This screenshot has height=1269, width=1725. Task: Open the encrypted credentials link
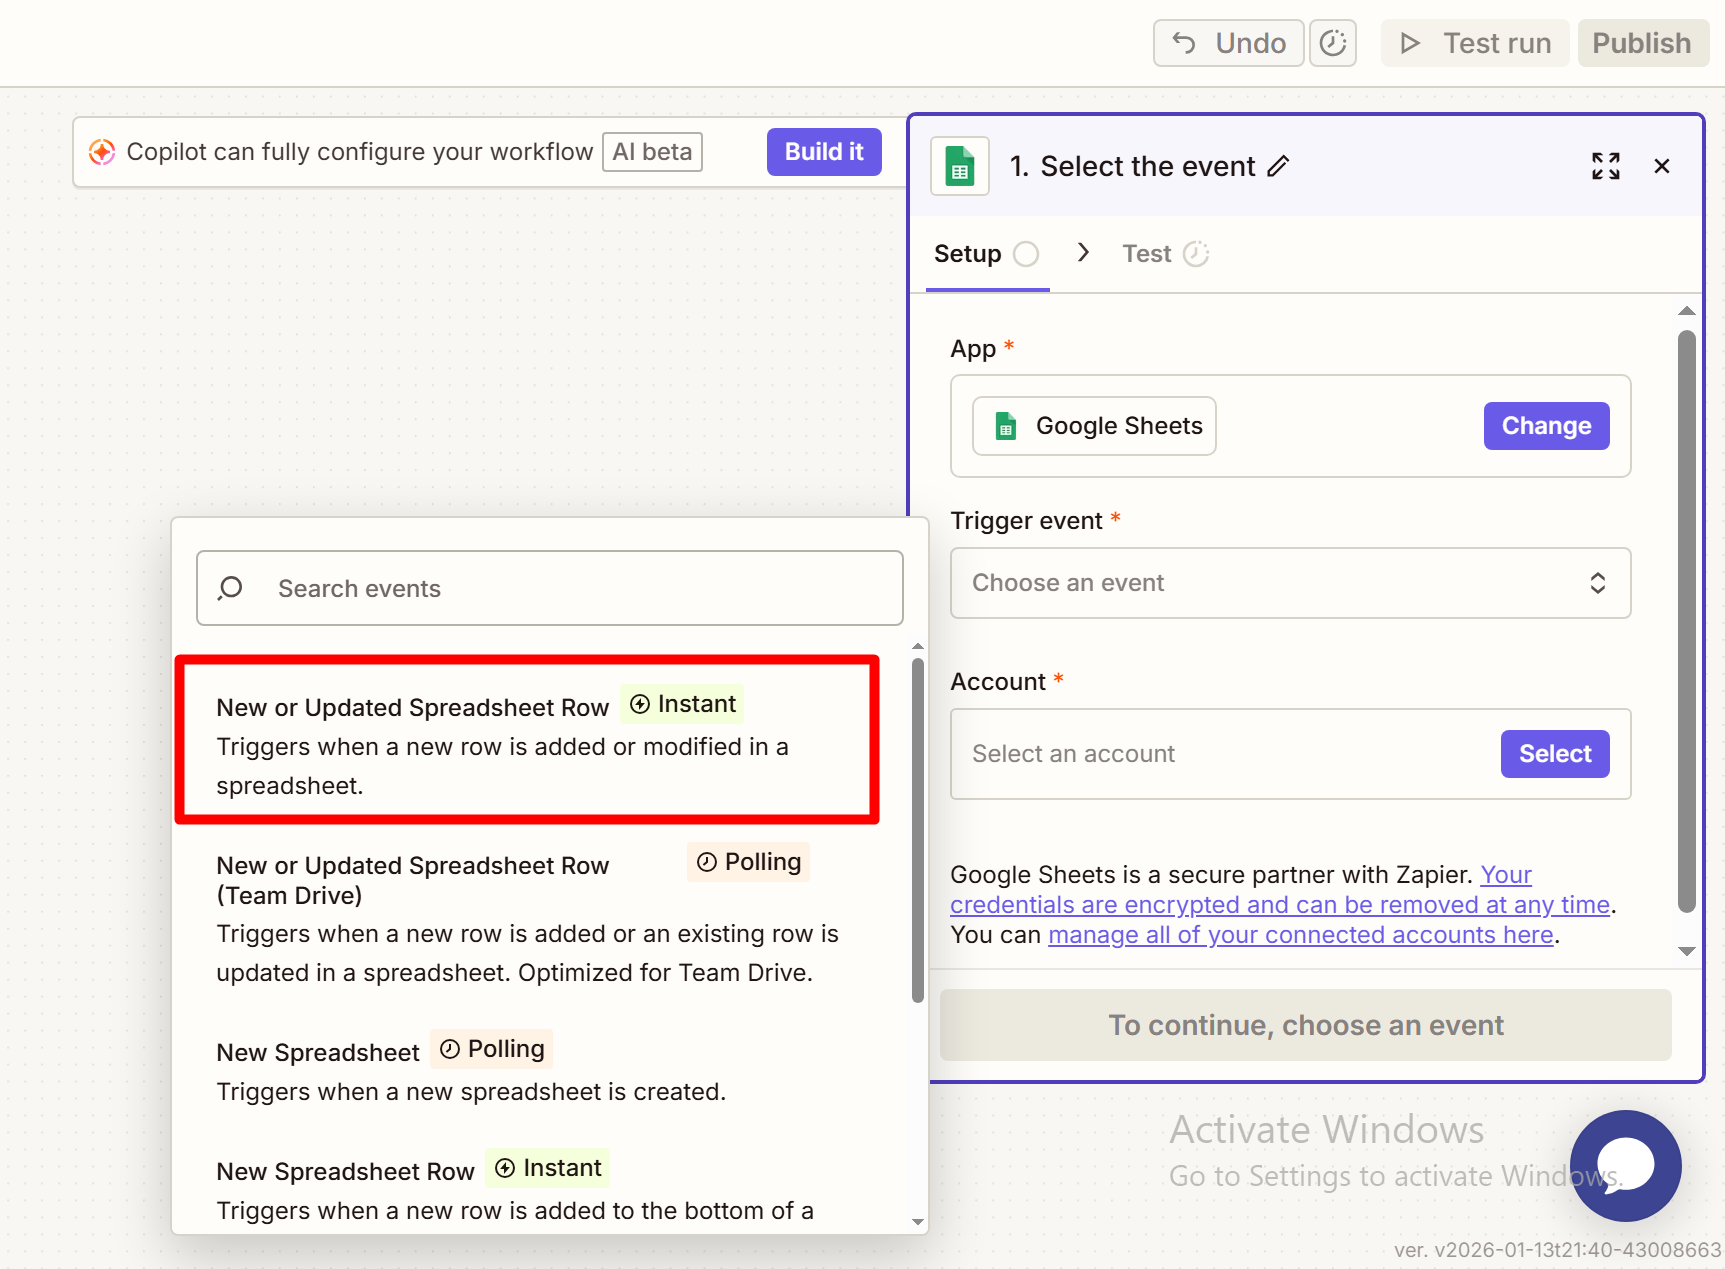(x=1280, y=890)
